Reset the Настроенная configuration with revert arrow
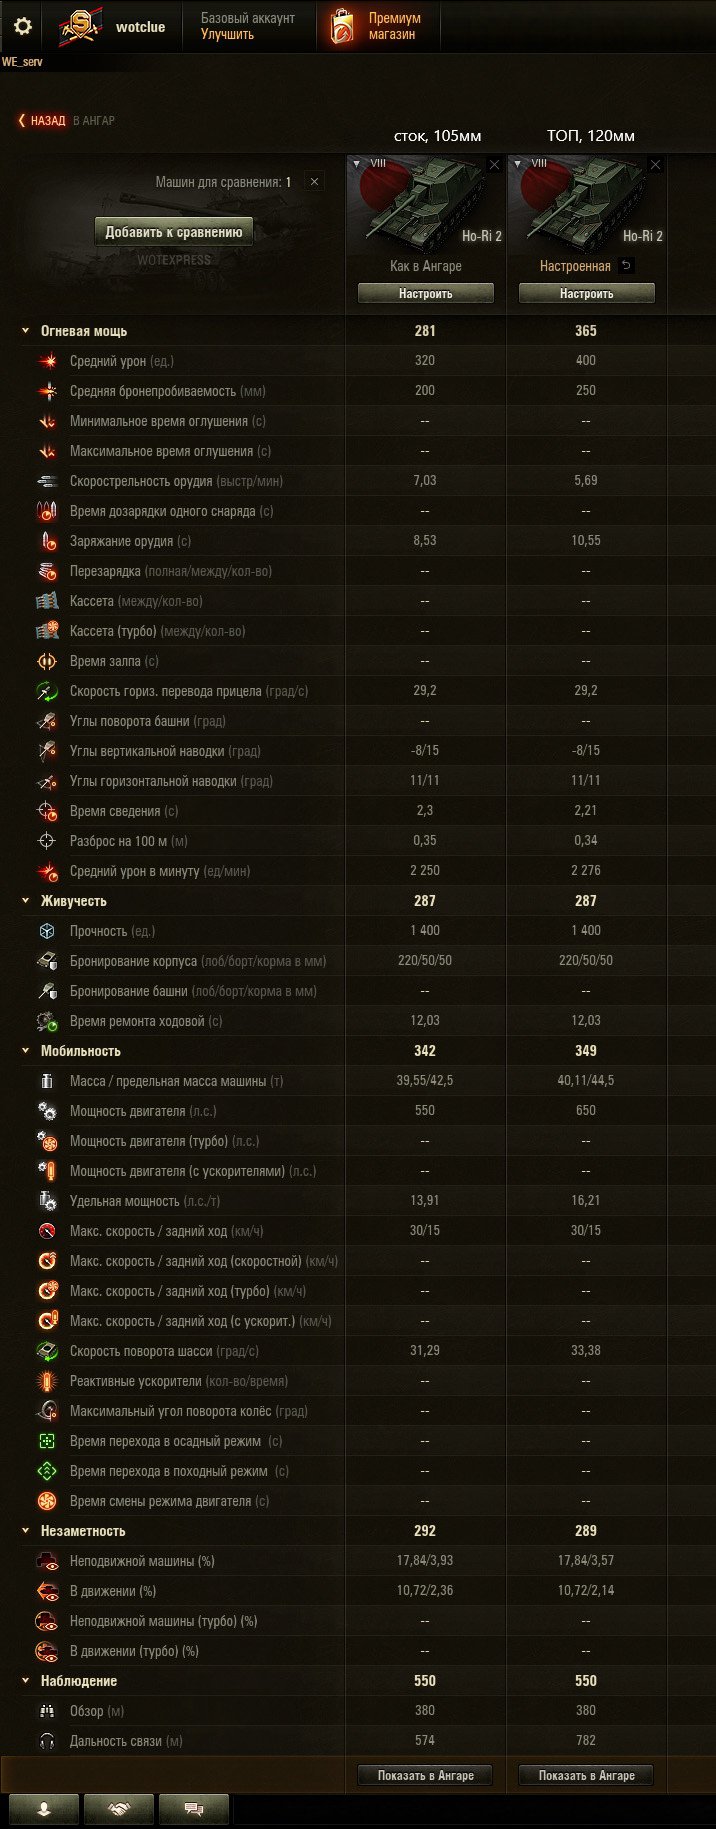The height and width of the screenshot is (1829, 716). 626,266
